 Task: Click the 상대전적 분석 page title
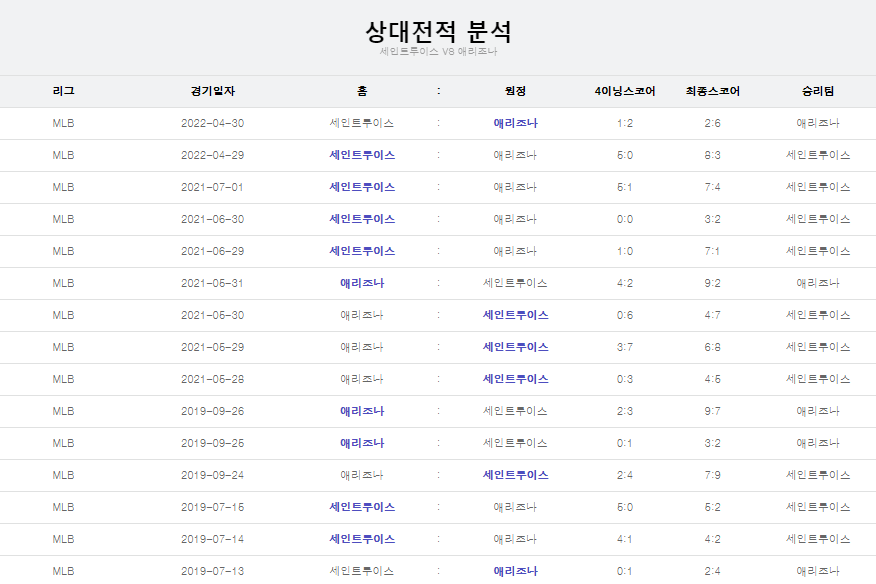click(438, 31)
